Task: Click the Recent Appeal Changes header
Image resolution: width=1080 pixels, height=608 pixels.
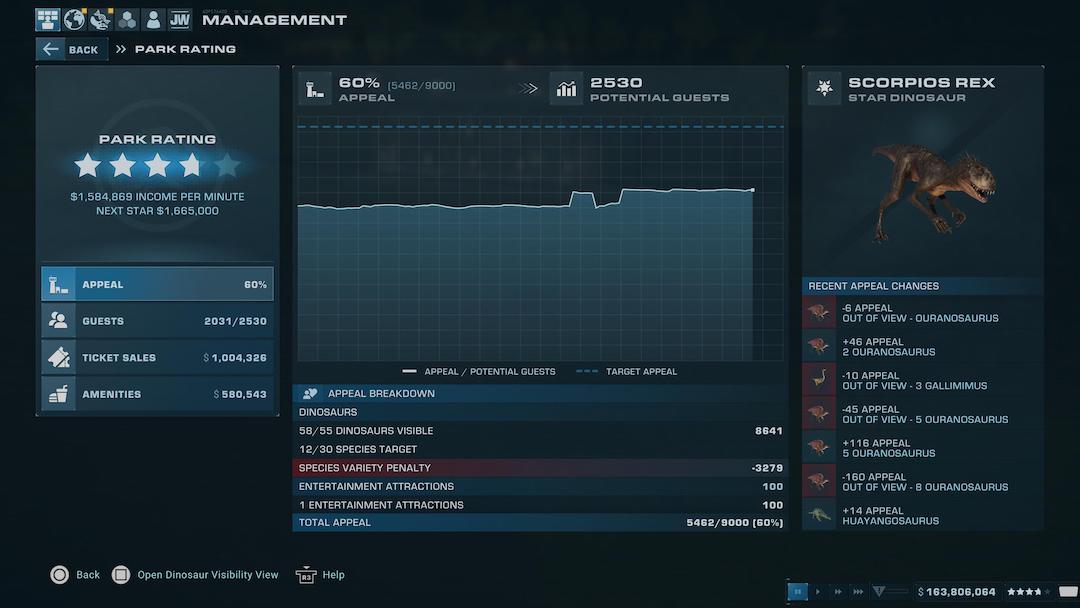Action: 922,286
